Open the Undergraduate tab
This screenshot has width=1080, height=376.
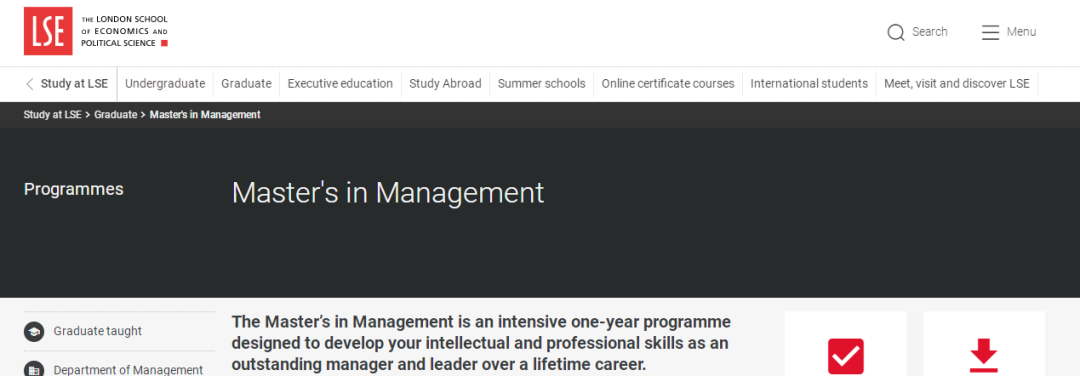tap(165, 84)
